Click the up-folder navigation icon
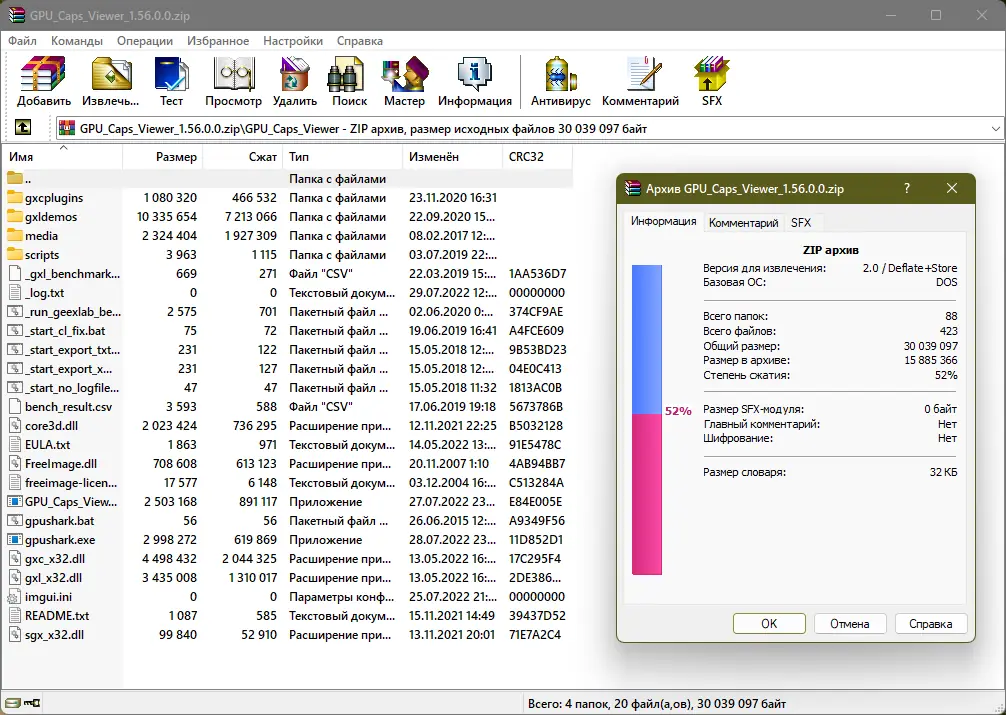 click(x=22, y=127)
